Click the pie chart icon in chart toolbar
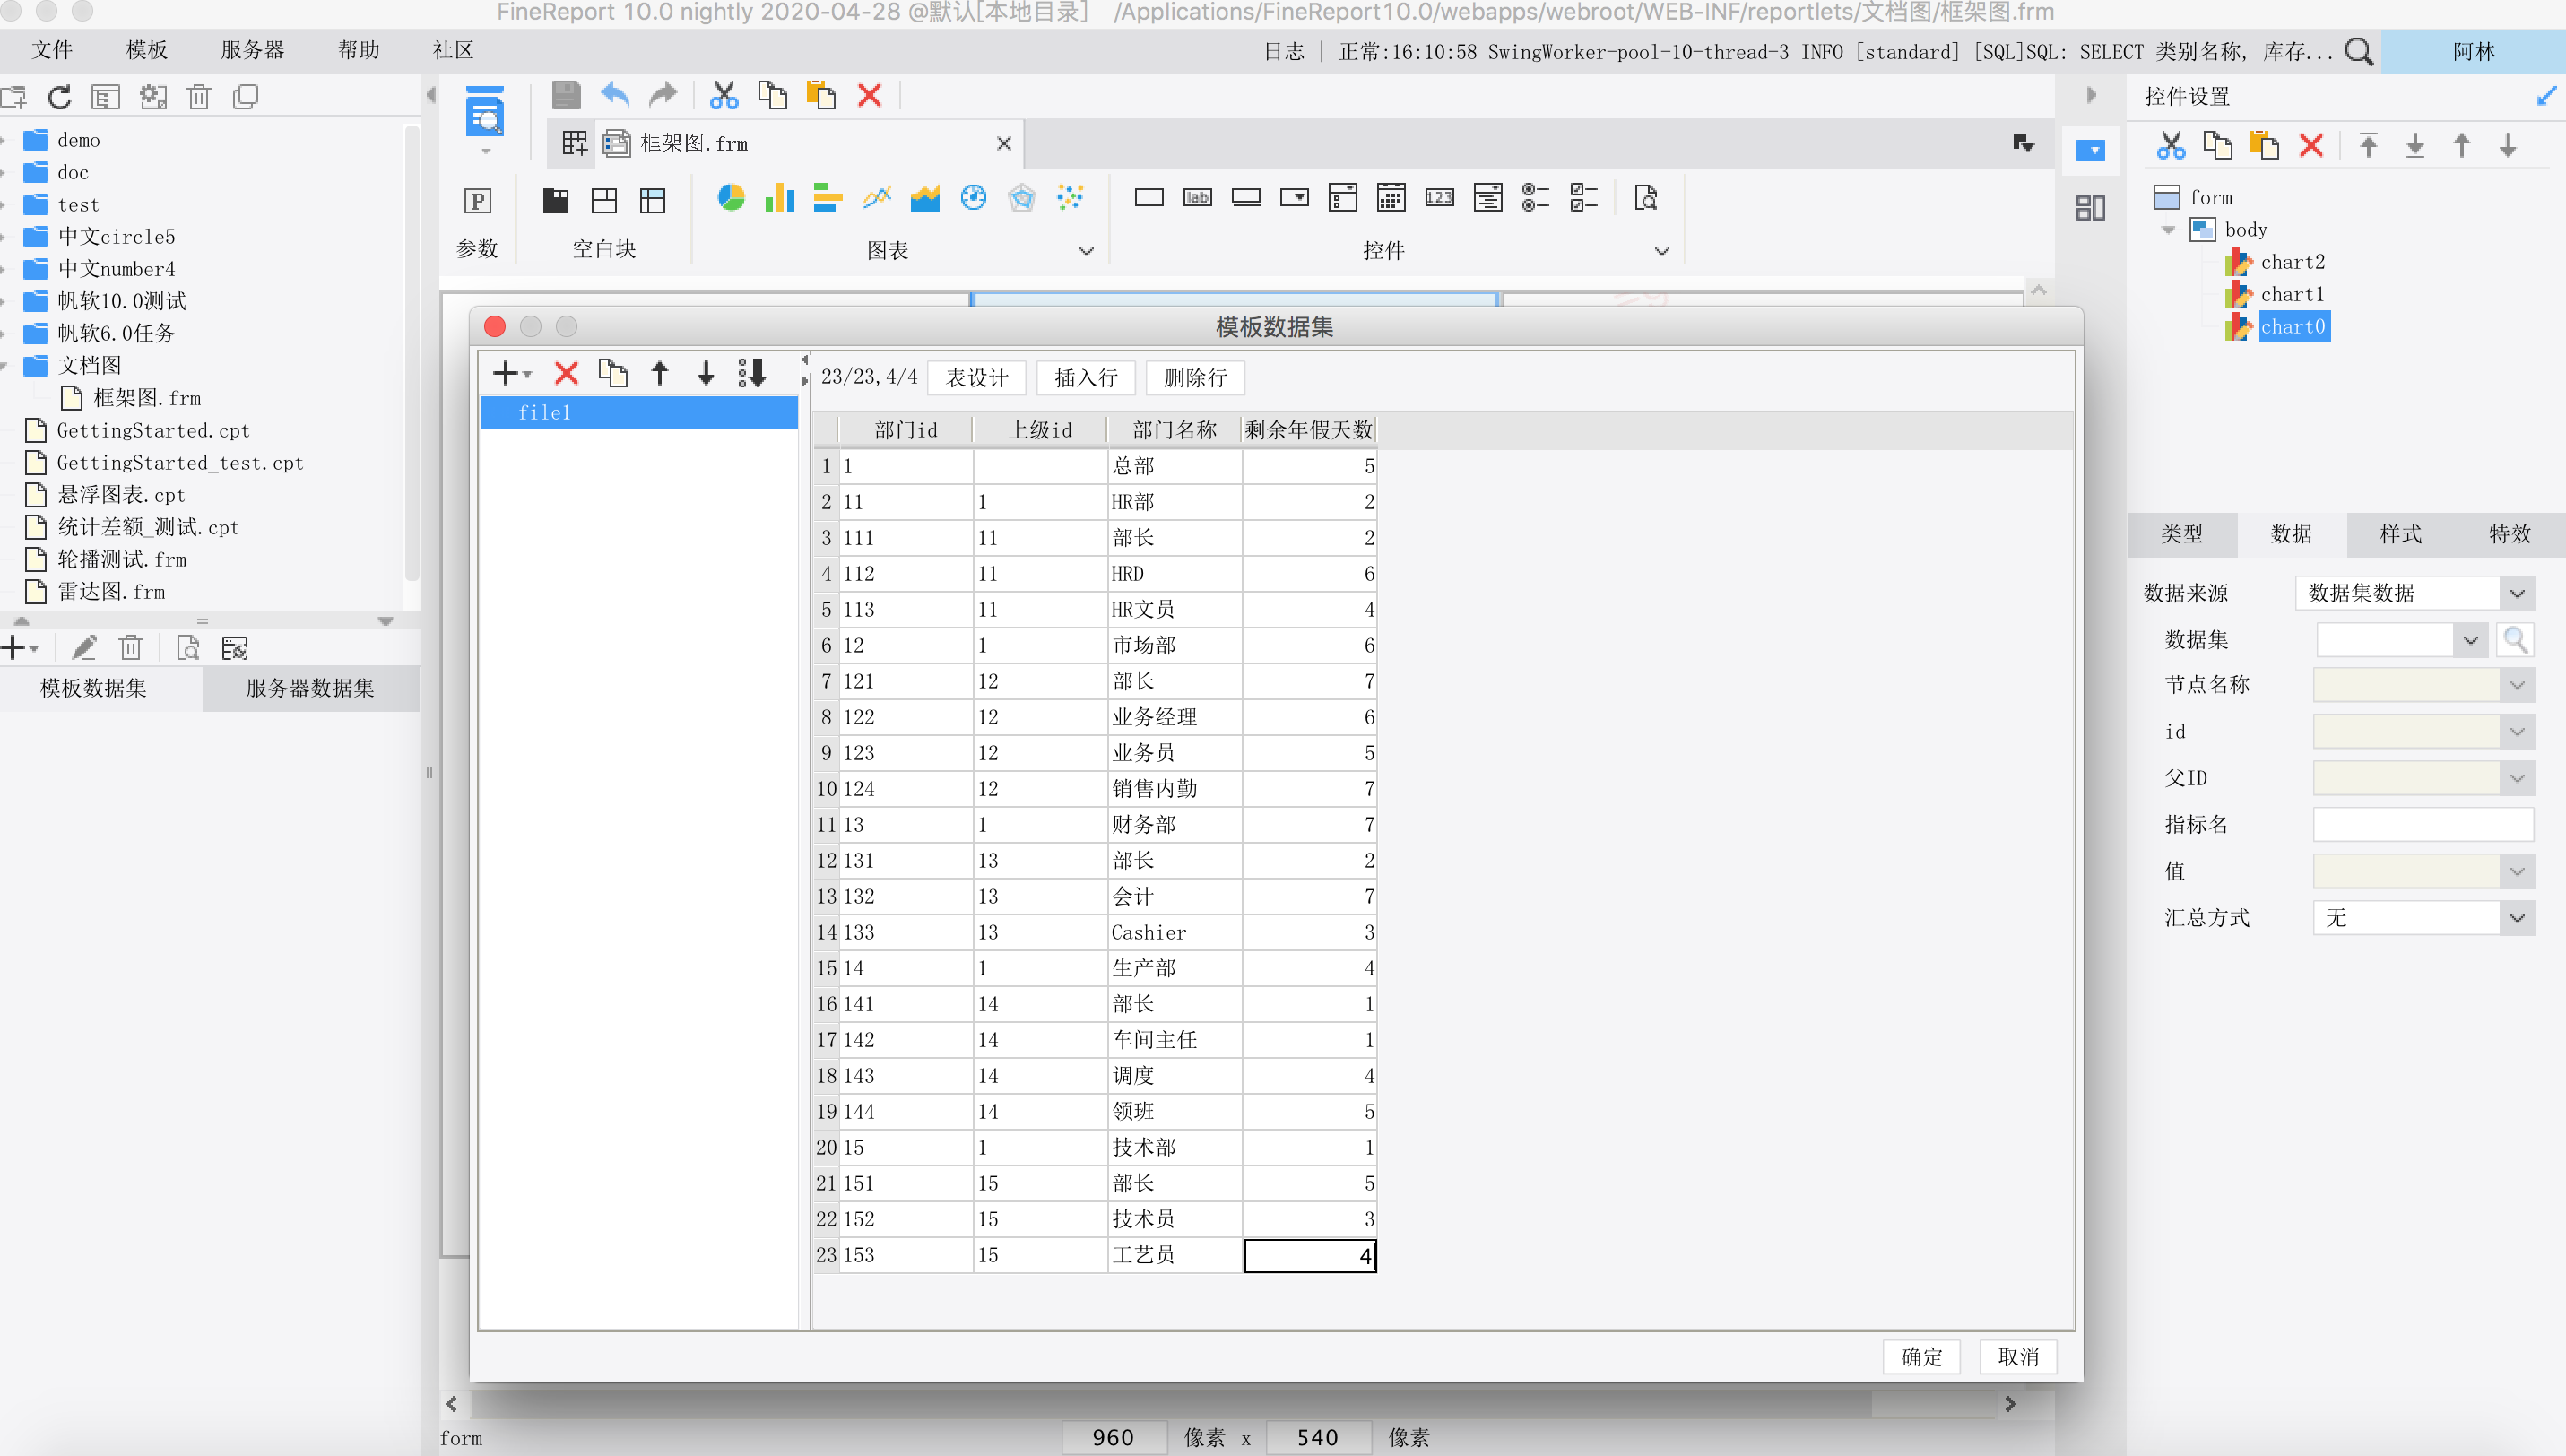Image resolution: width=2566 pixels, height=1456 pixels. (731, 198)
